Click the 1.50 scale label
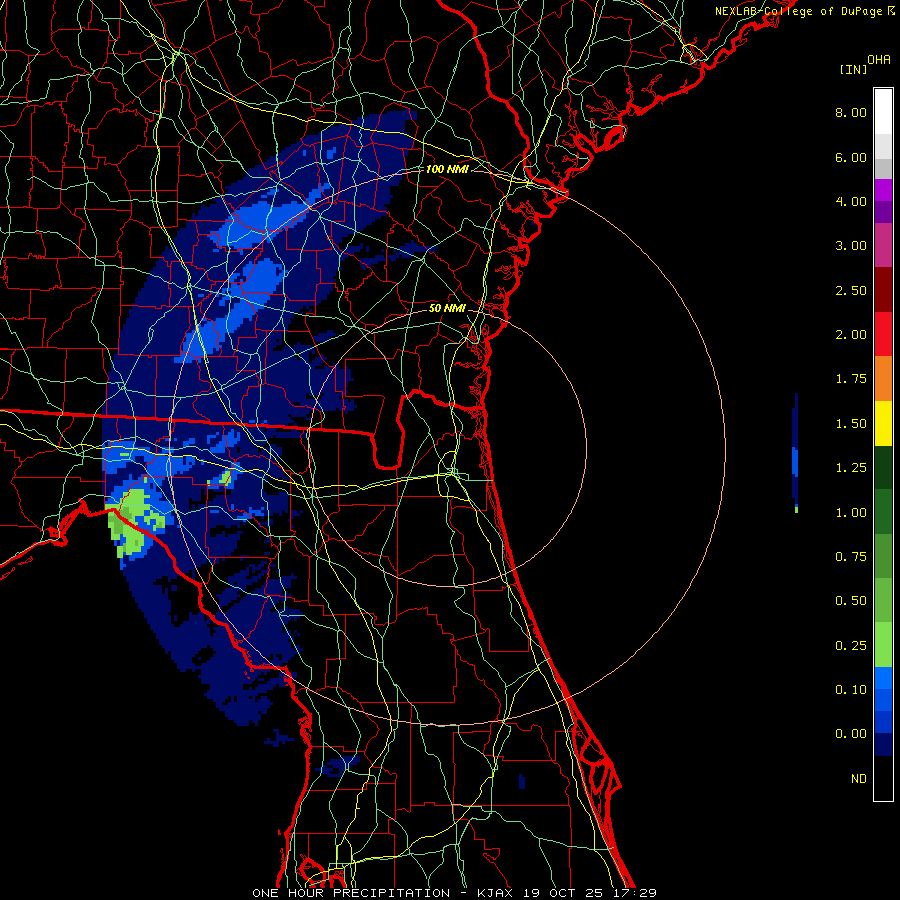 tap(851, 424)
